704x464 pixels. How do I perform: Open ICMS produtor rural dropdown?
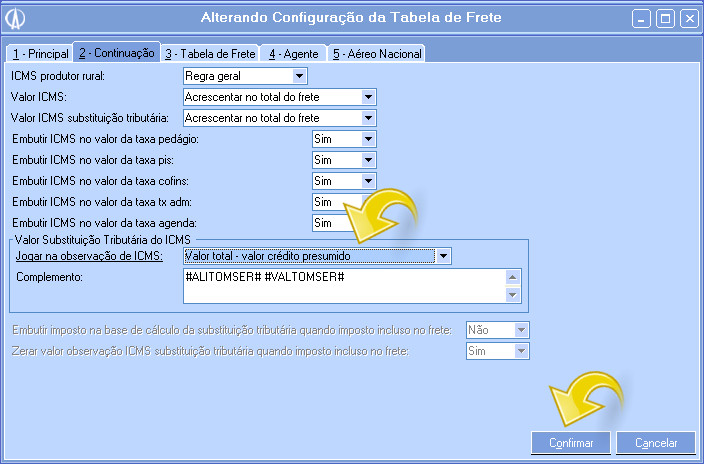[299, 76]
